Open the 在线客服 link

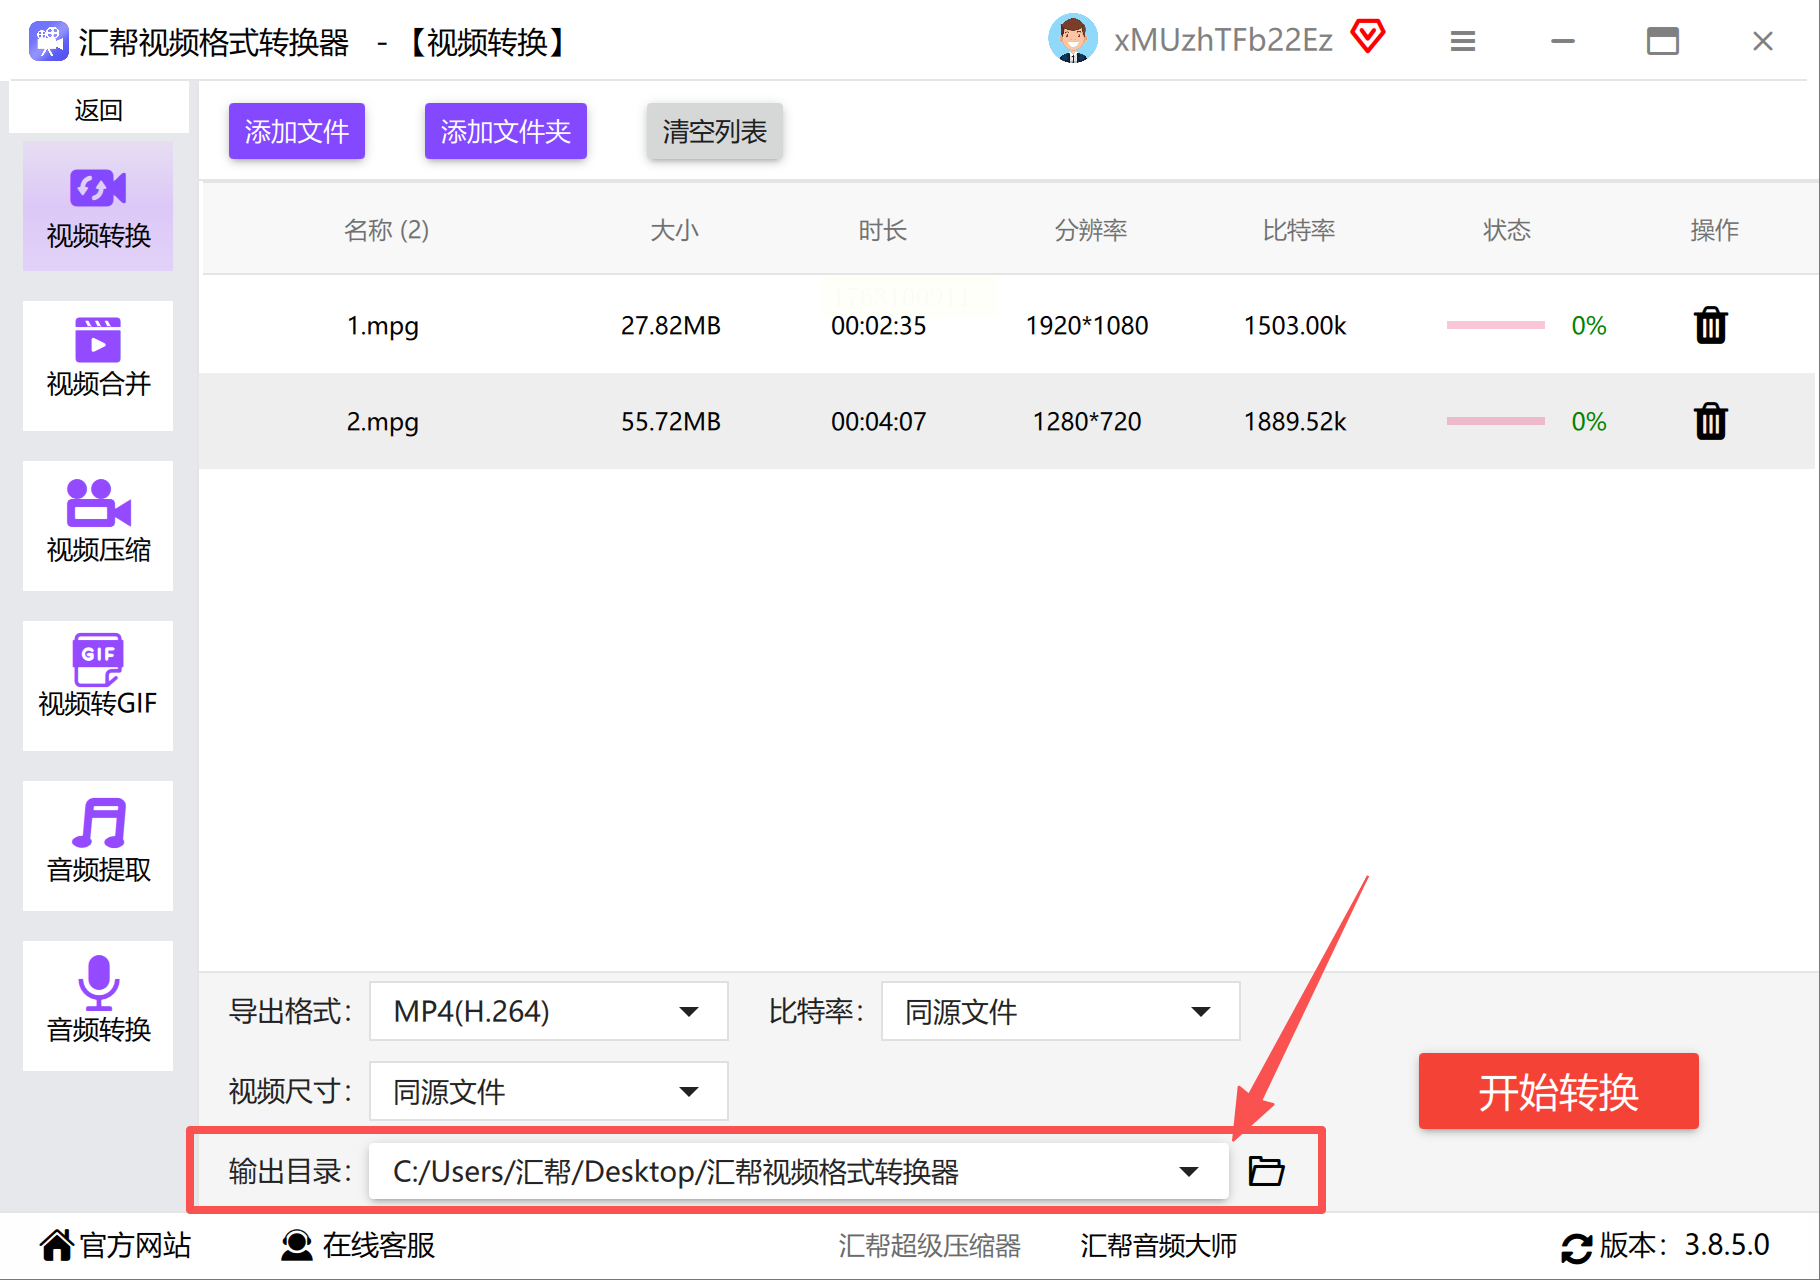pyautogui.click(x=379, y=1245)
